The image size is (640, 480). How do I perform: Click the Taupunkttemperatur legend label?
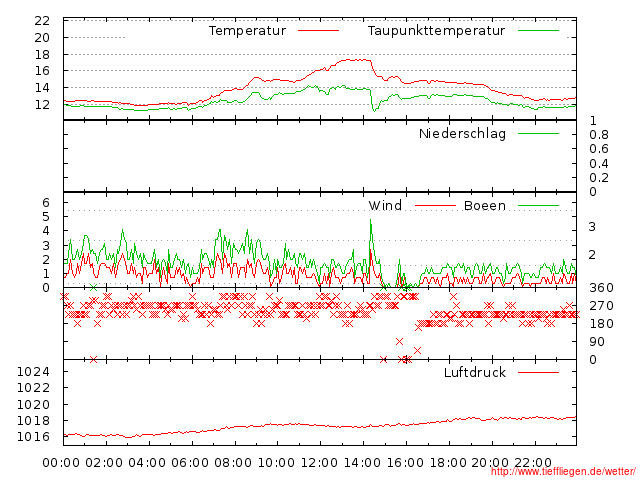tap(436, 31)
